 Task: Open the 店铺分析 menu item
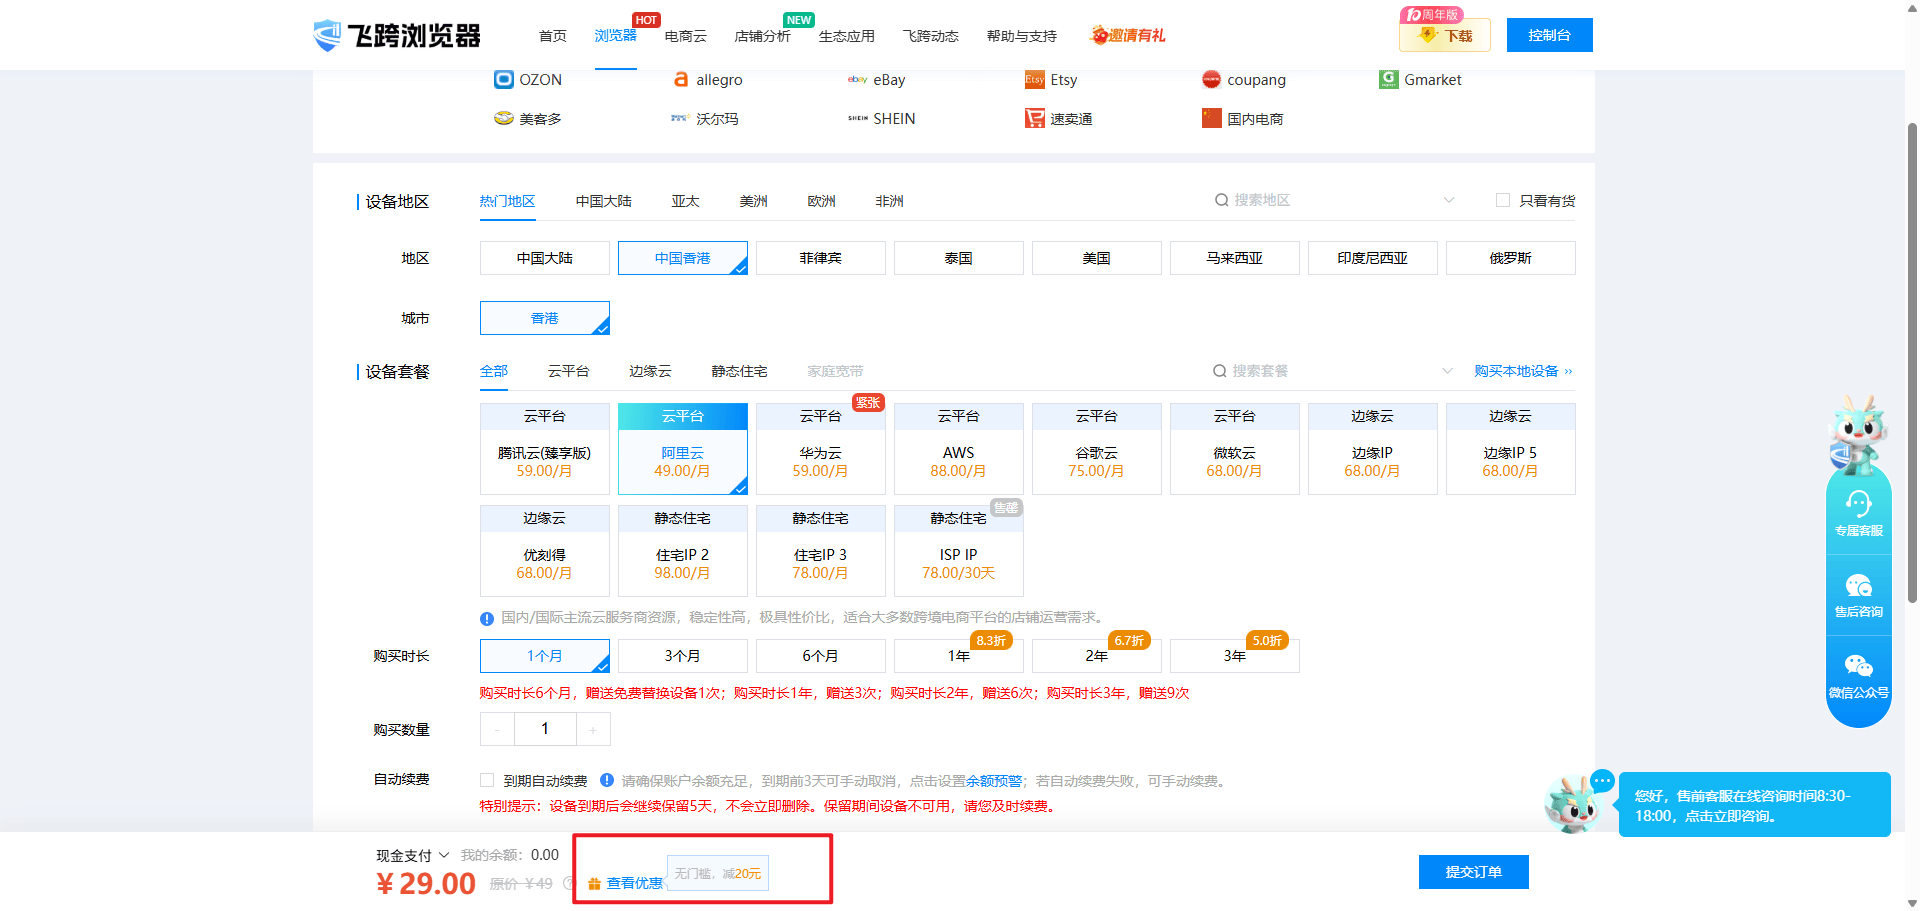[762, 36]
